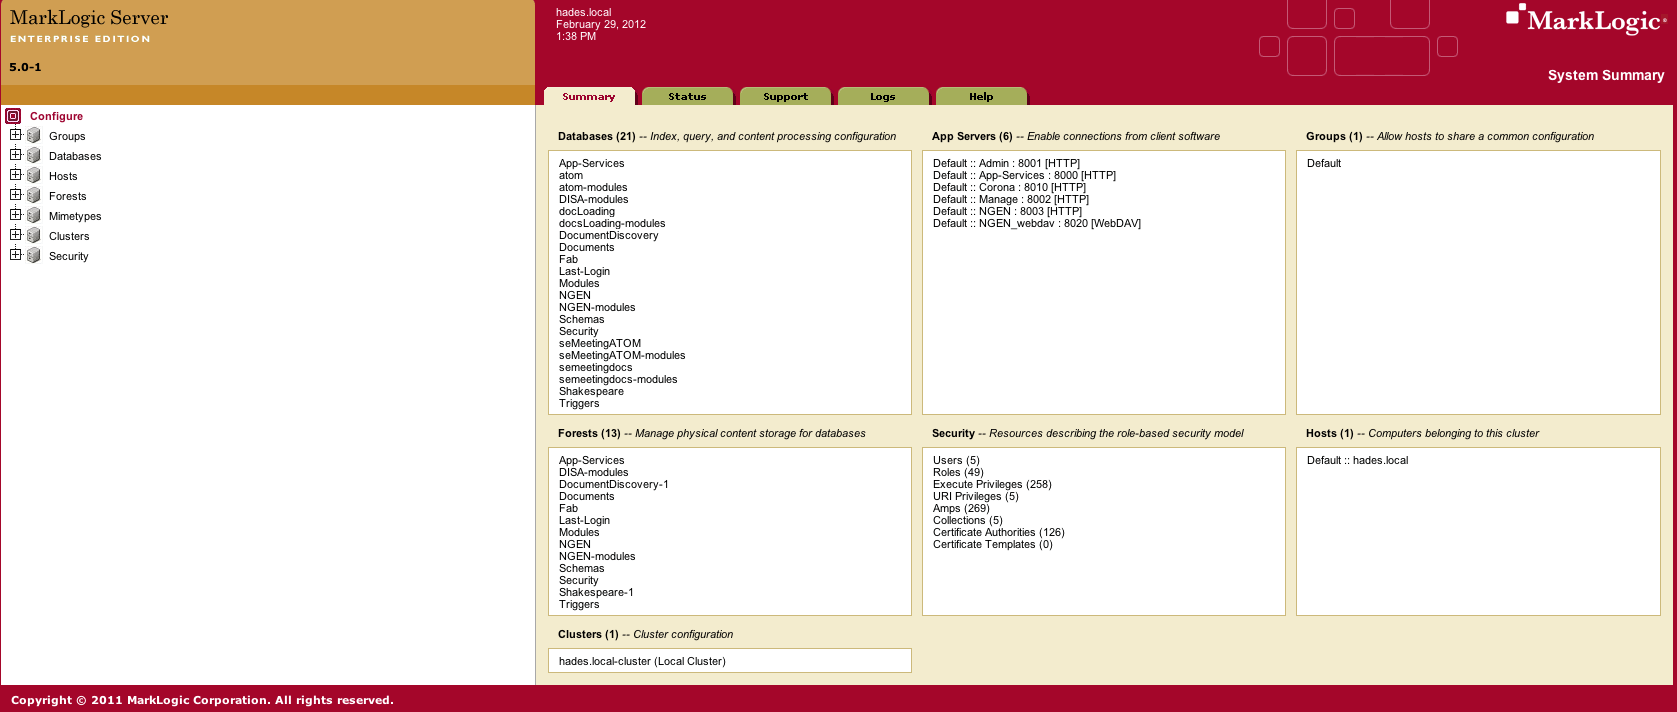This screenshot has height=712, width=1677.
Task: Open the DISA-modules forest
Action: pos(594,472)
